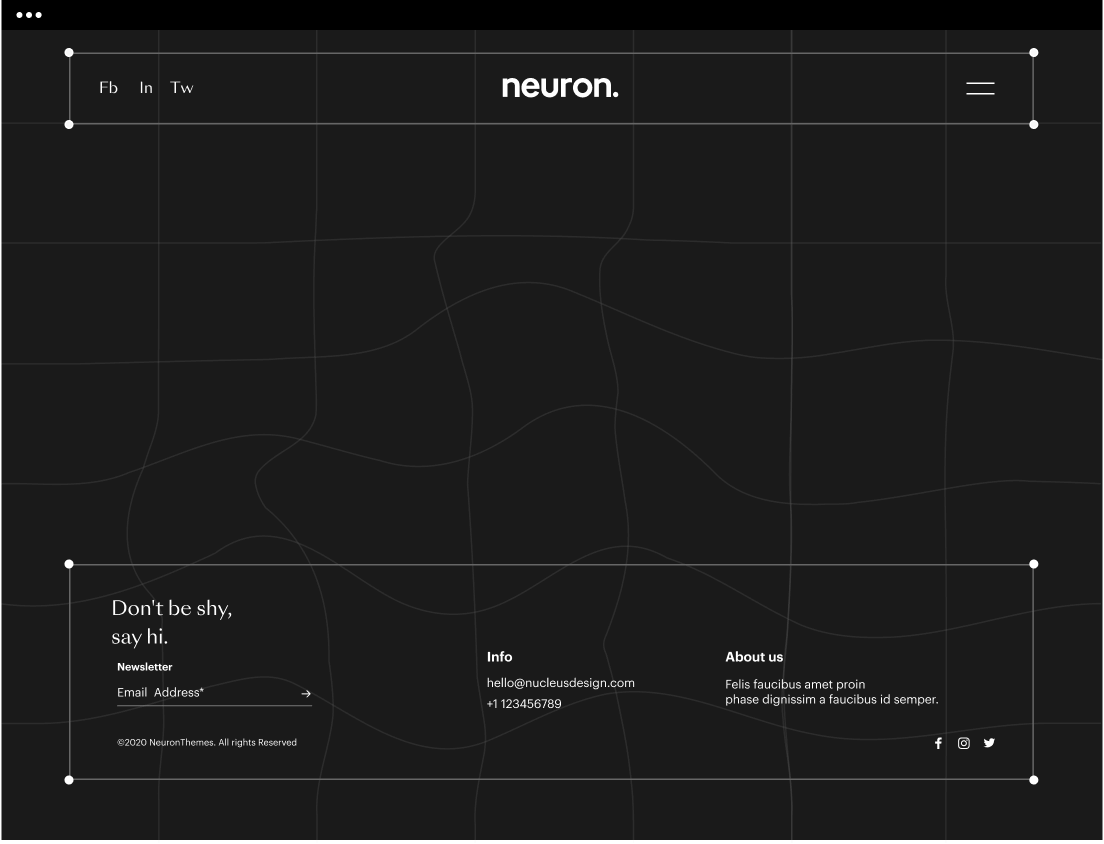
Task: Select the Fb item in the top navigation
Action: pyautogui.click(x=107, y=88)
